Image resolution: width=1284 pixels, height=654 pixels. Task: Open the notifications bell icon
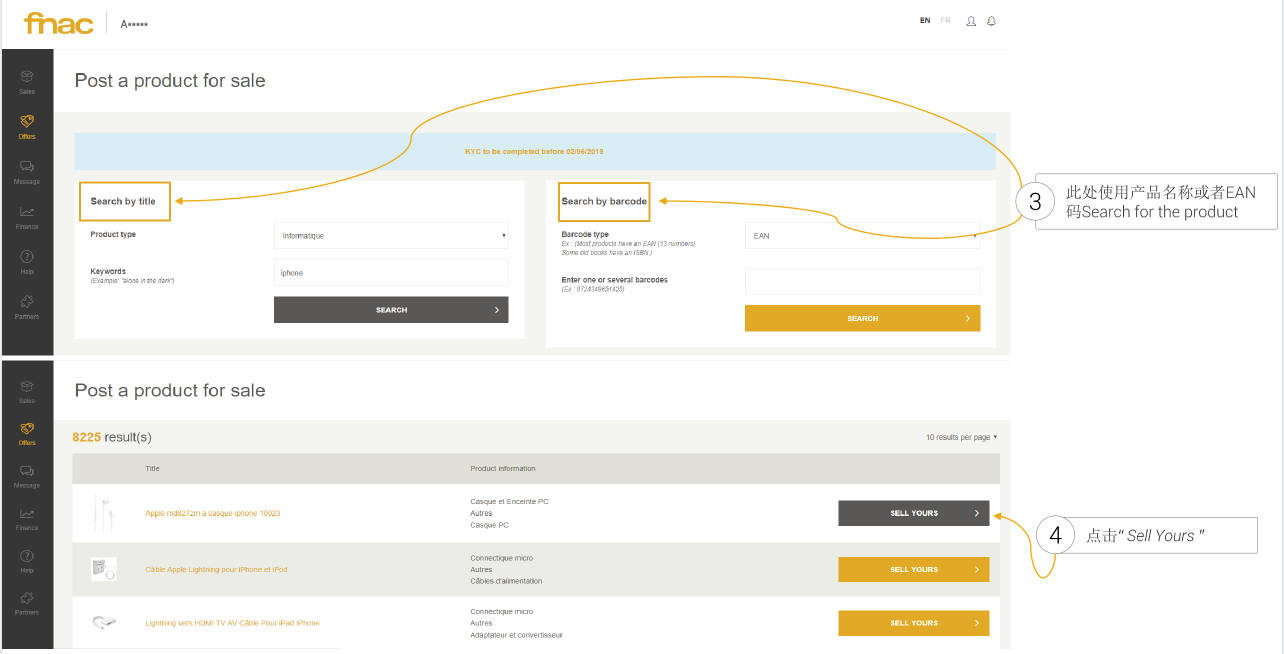coord(991,21)
